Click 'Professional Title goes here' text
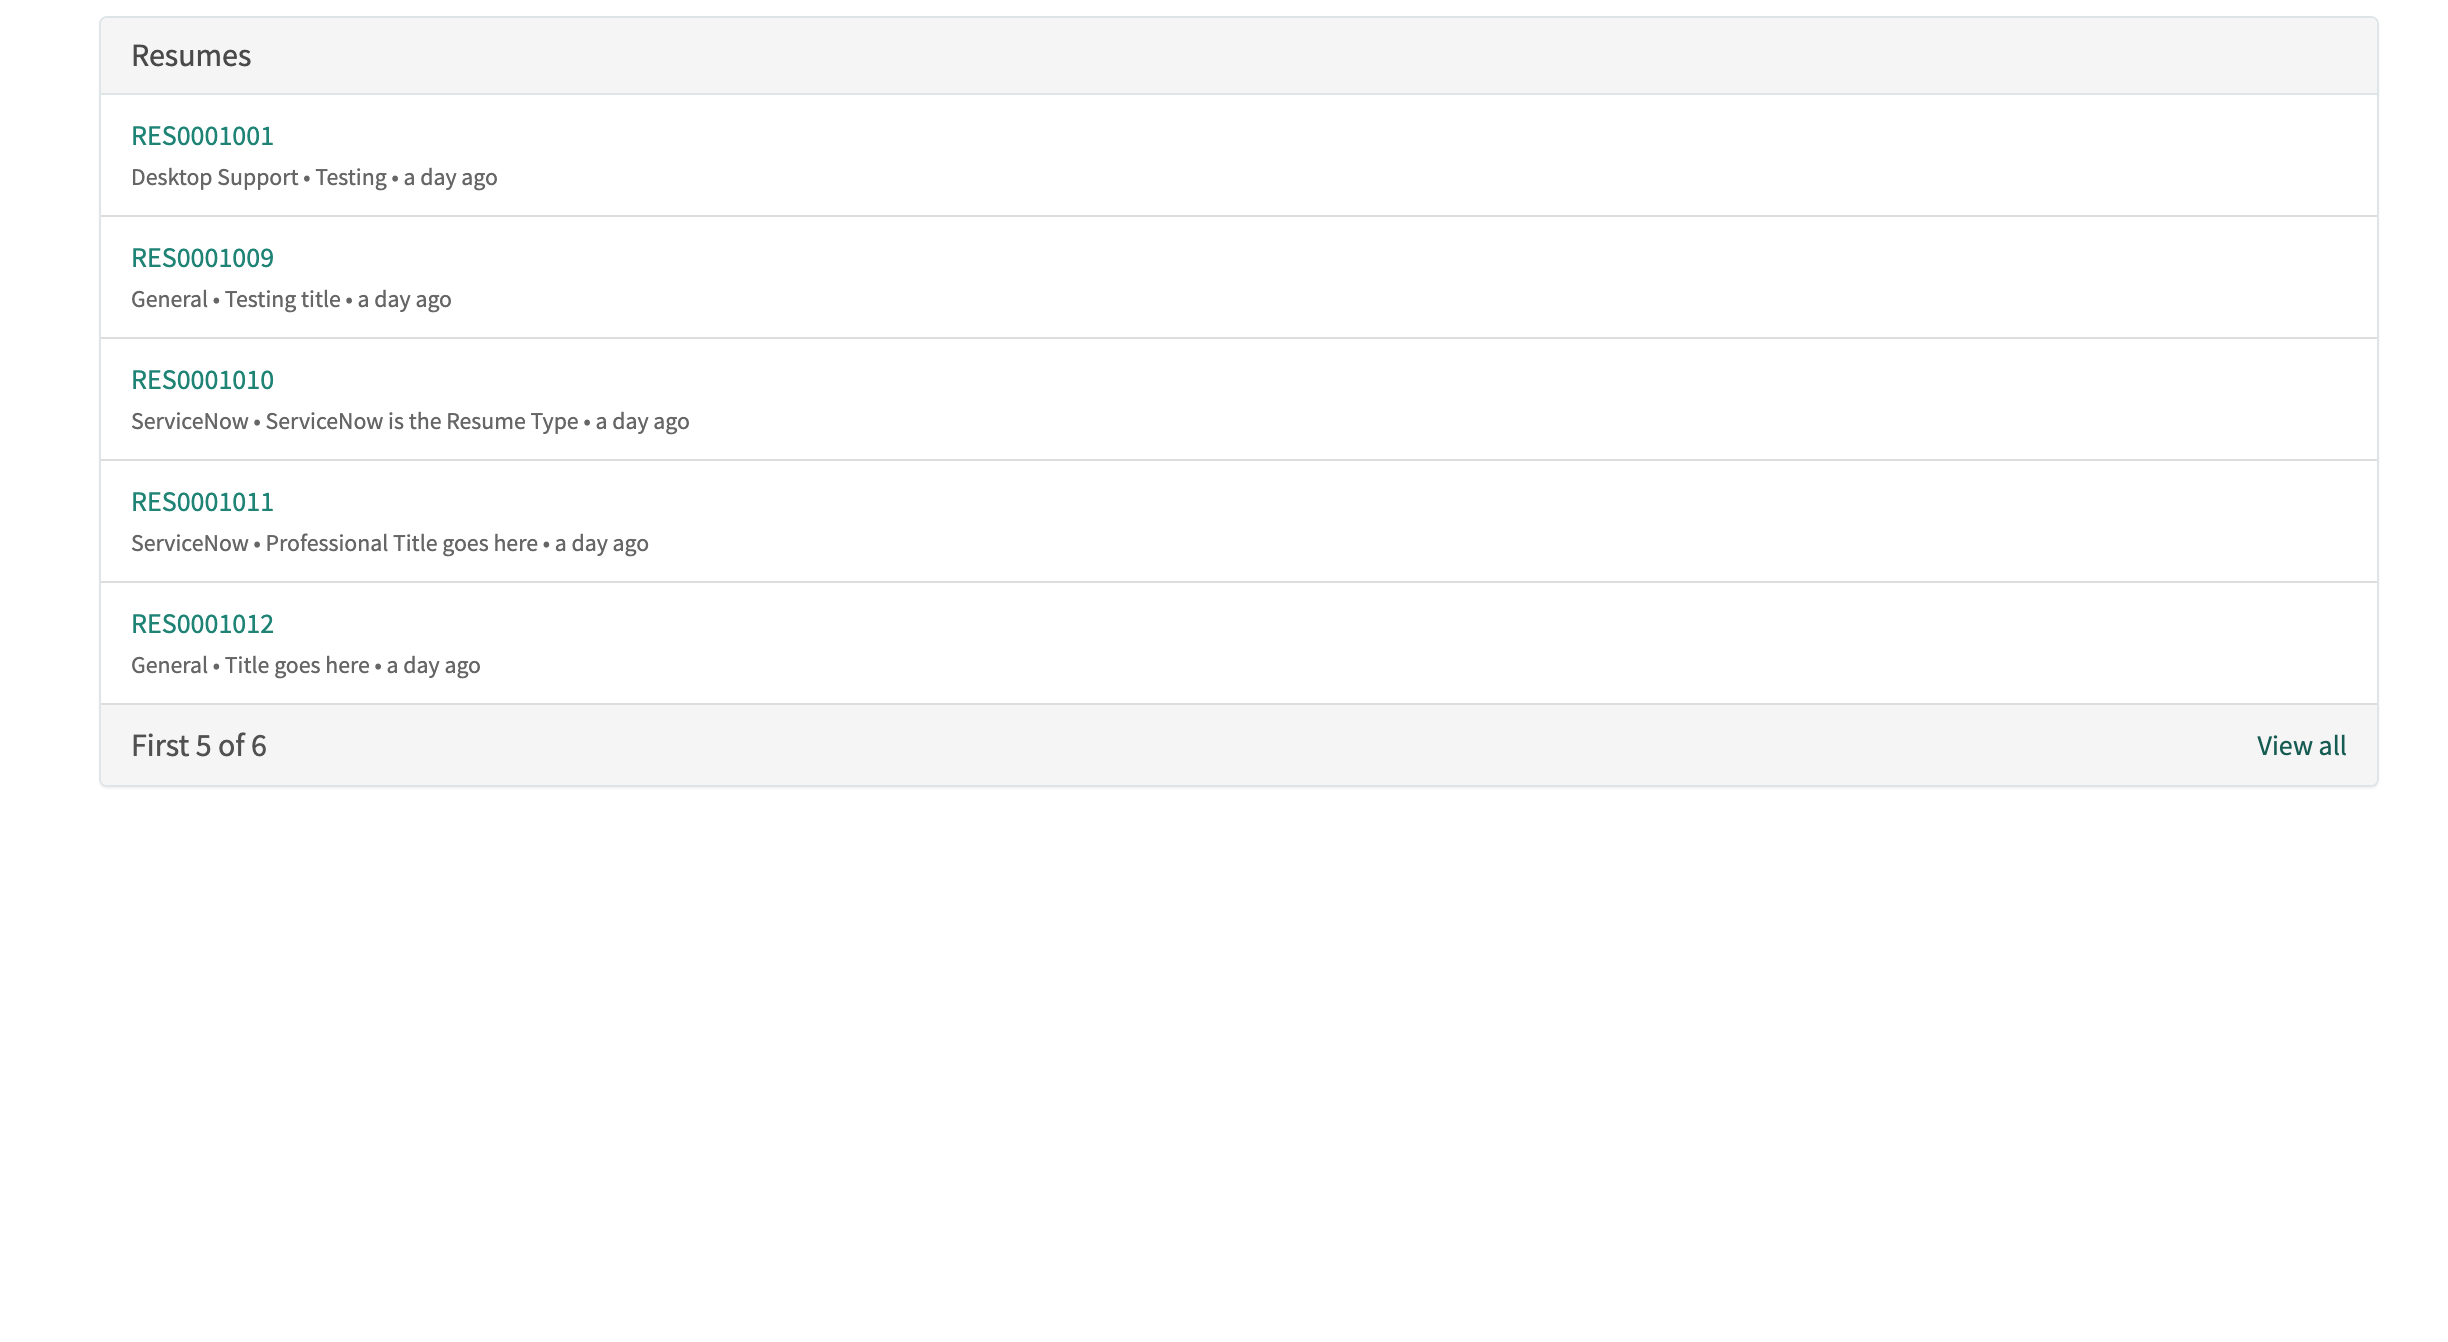The height and width of the screenshot is (1342, 2448). tap(402, 543)
